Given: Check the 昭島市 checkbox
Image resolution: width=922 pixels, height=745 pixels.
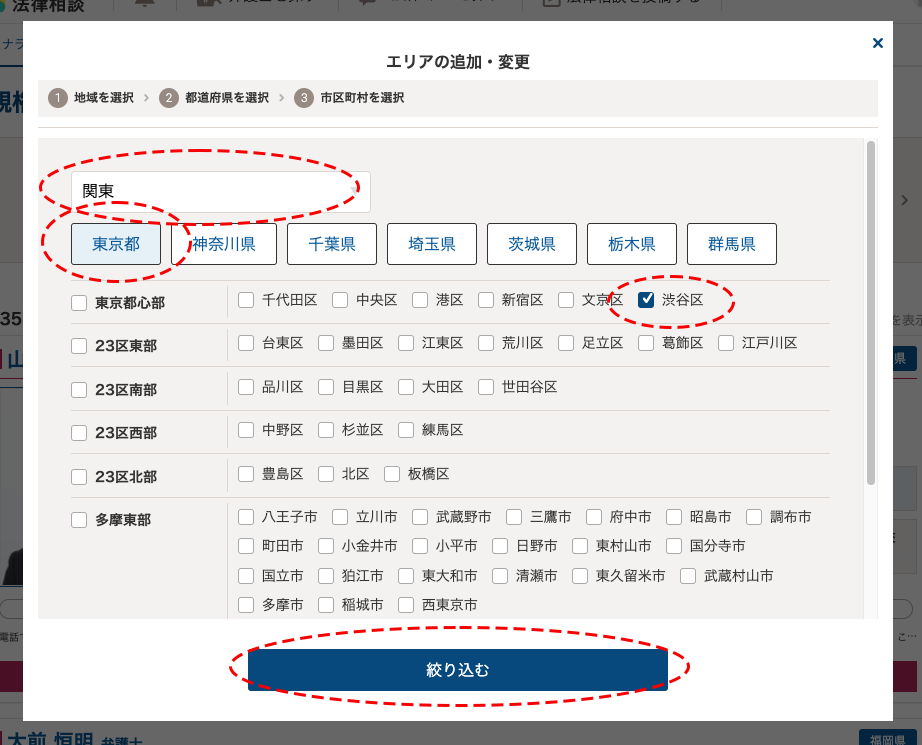Looking at the screenshot, I should click(674, 517).
